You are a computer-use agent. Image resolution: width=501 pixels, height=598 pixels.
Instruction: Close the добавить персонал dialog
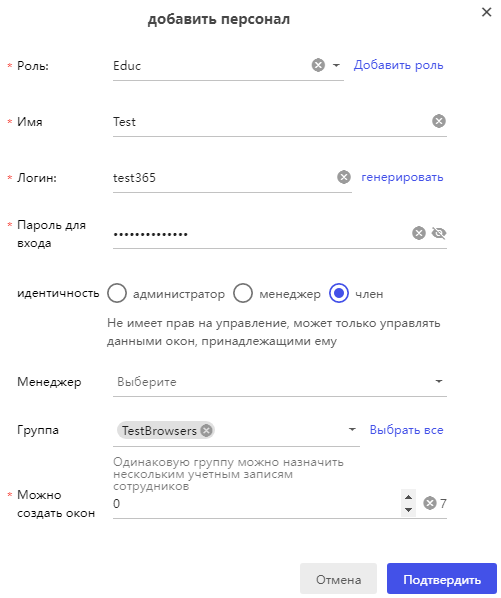pyautogui.click(x=487, y=12)
